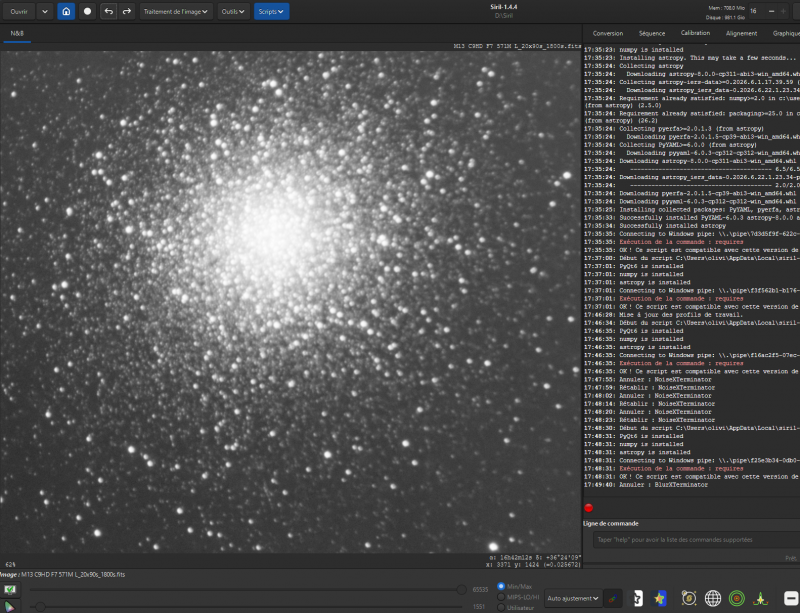Screen dimensions: 800x613
Task: Select the Min/Max radio button
Action: [501, 586]
